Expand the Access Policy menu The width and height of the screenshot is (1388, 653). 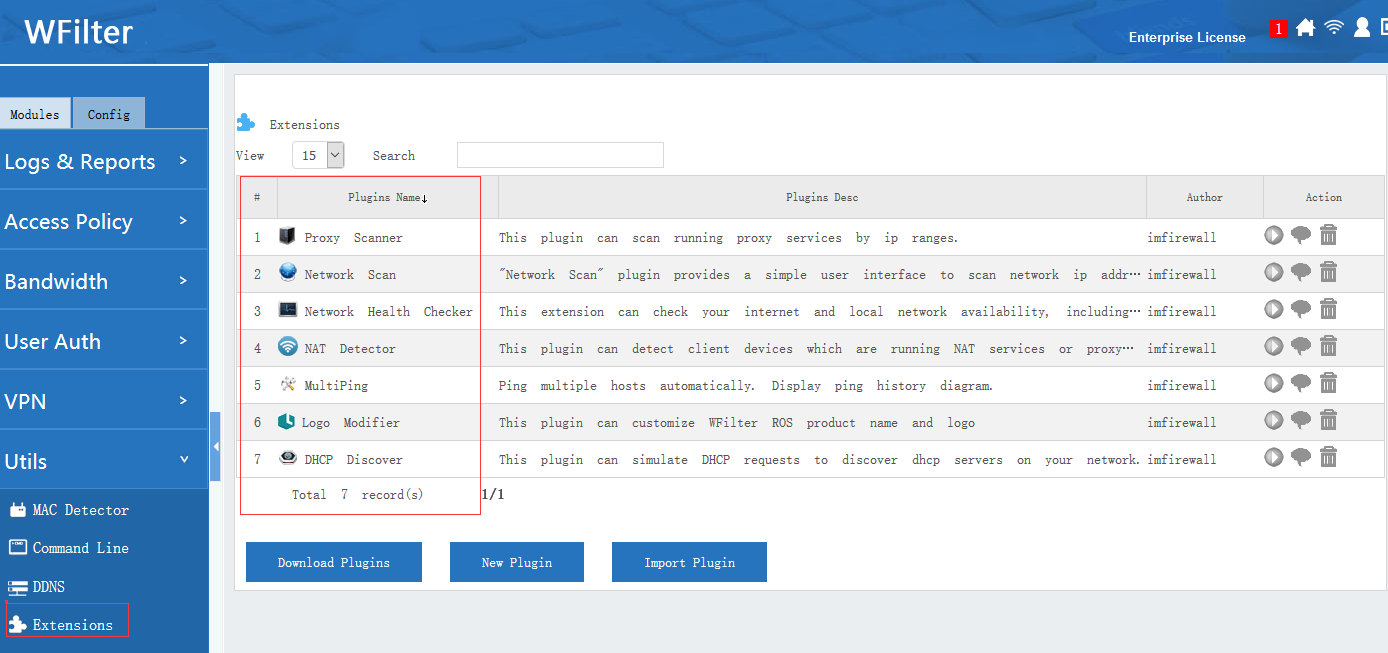click(x=104, y=221)
